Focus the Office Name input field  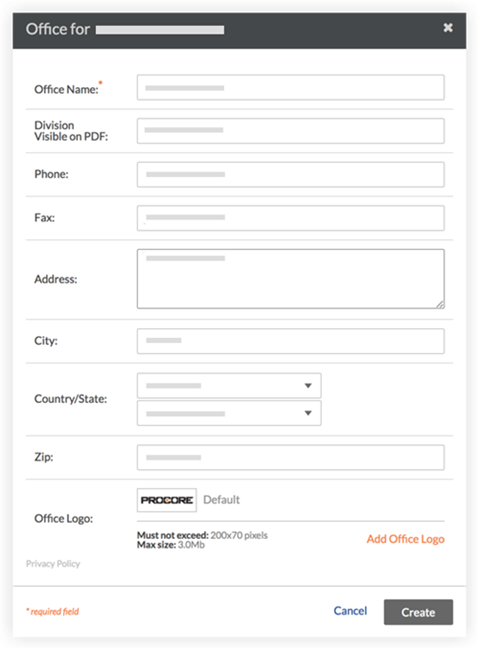pyautogui.click(x=291, y=87)
